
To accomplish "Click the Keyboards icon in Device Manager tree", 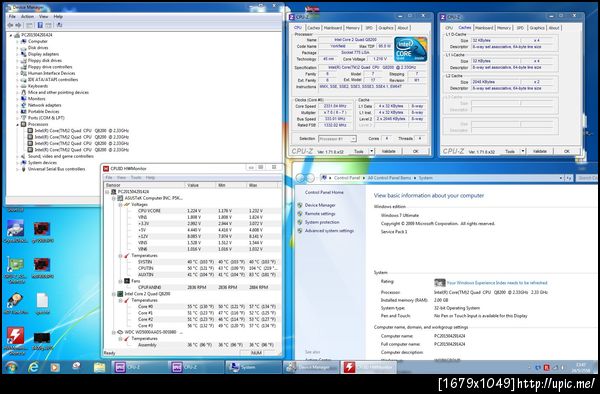I will point(23,86).
